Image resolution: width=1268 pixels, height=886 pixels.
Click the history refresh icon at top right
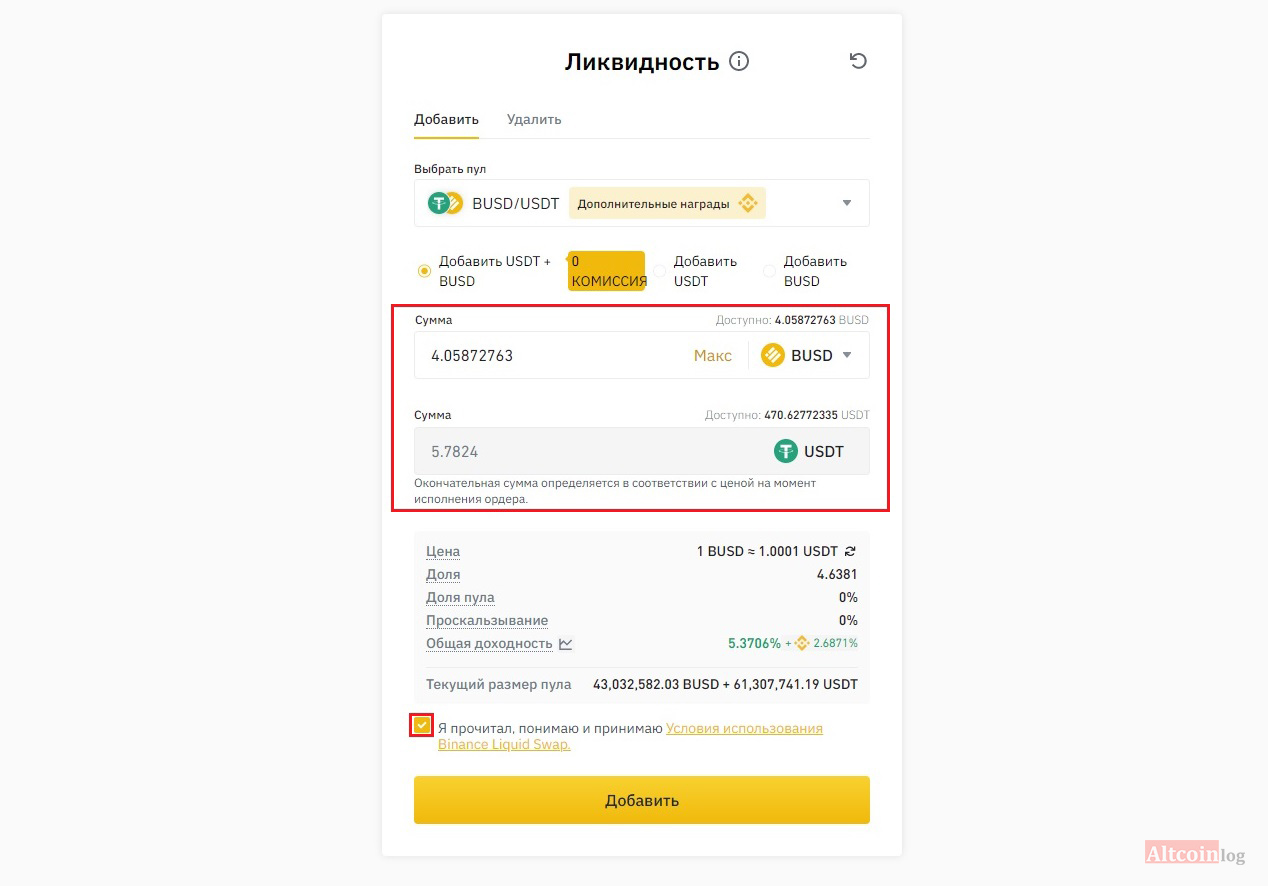coord(858,61)
